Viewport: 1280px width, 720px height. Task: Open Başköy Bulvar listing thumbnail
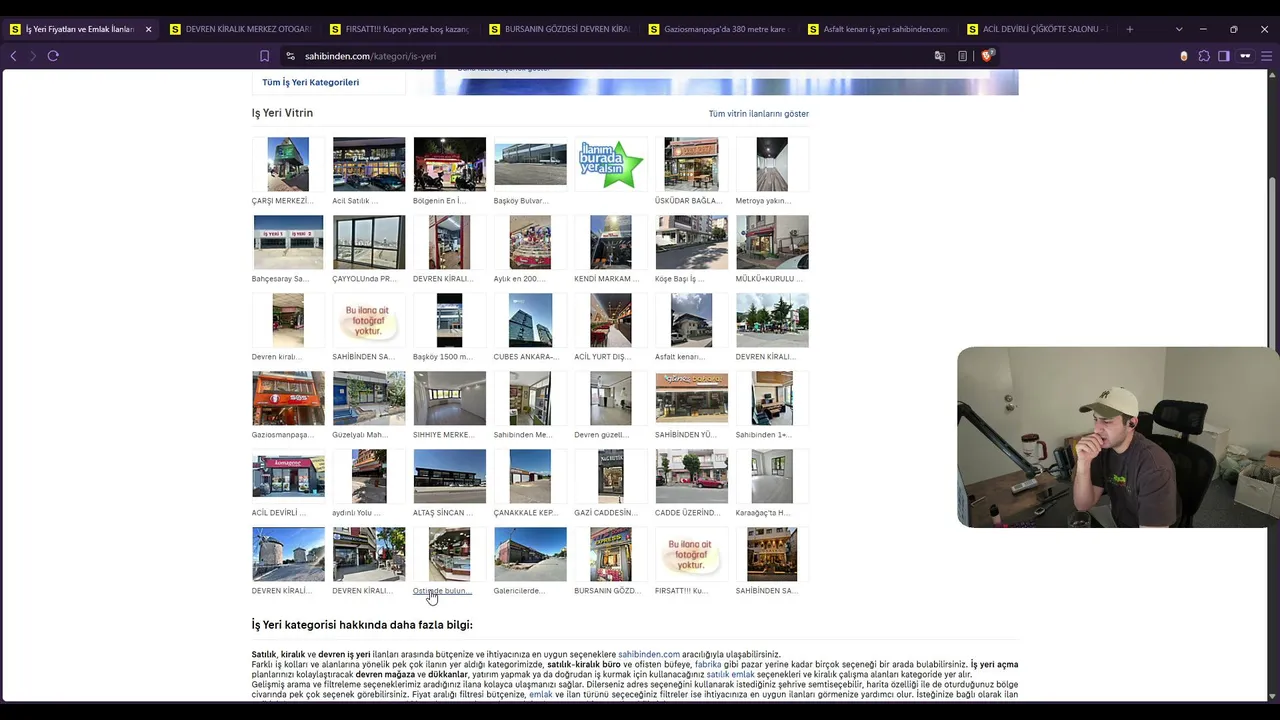point(530,164)
